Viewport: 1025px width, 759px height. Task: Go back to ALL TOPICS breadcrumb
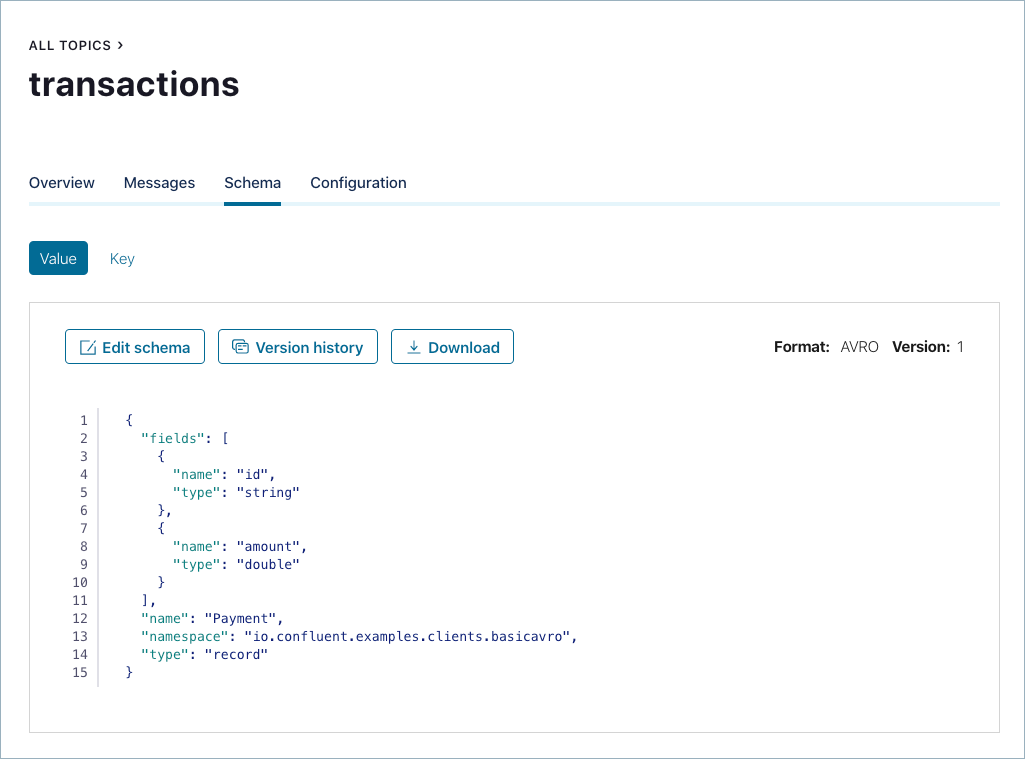(x=69, y=46)
